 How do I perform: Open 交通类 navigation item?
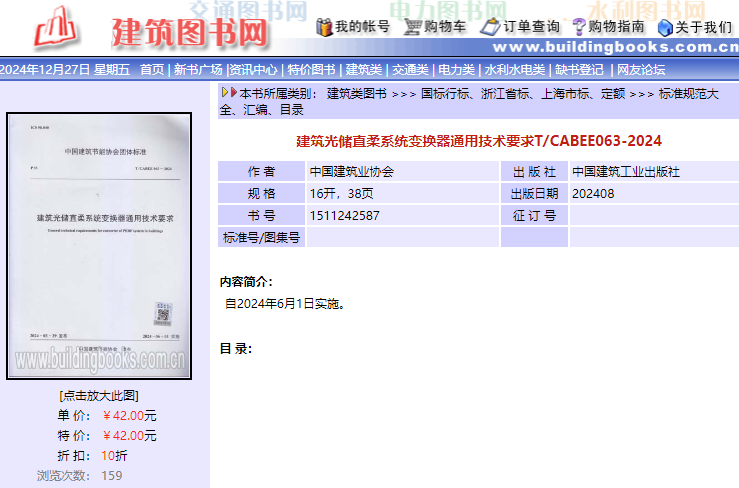pyautogui.click(x=410, y=70)
